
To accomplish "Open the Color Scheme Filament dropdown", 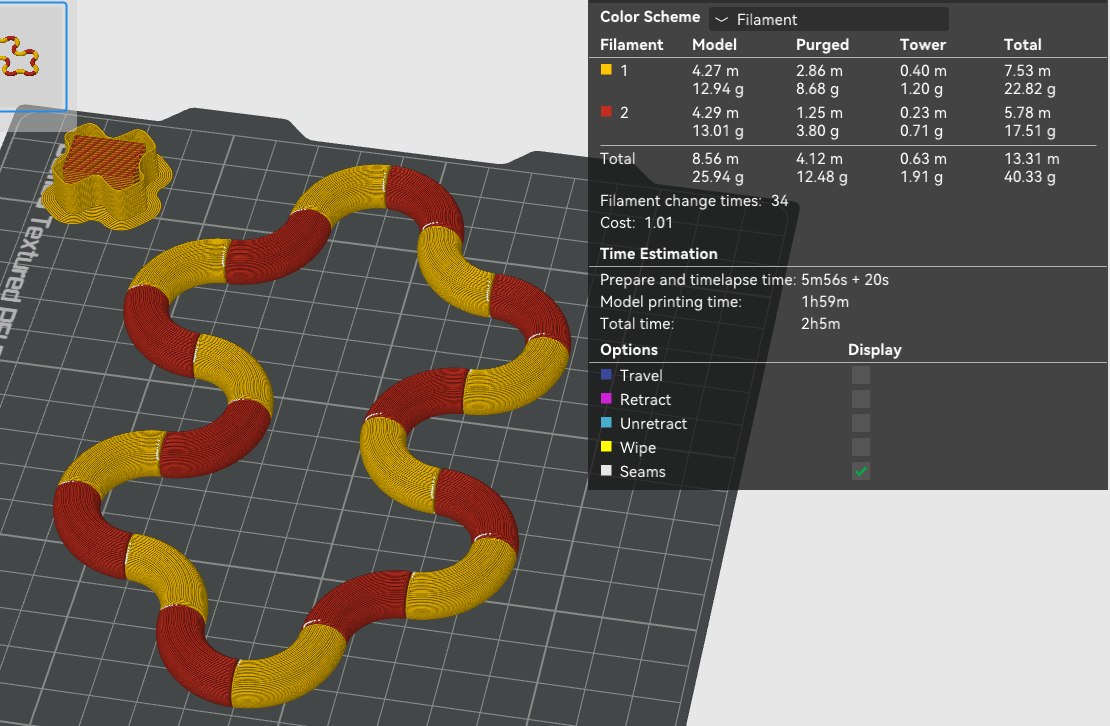I will [828, 19].
